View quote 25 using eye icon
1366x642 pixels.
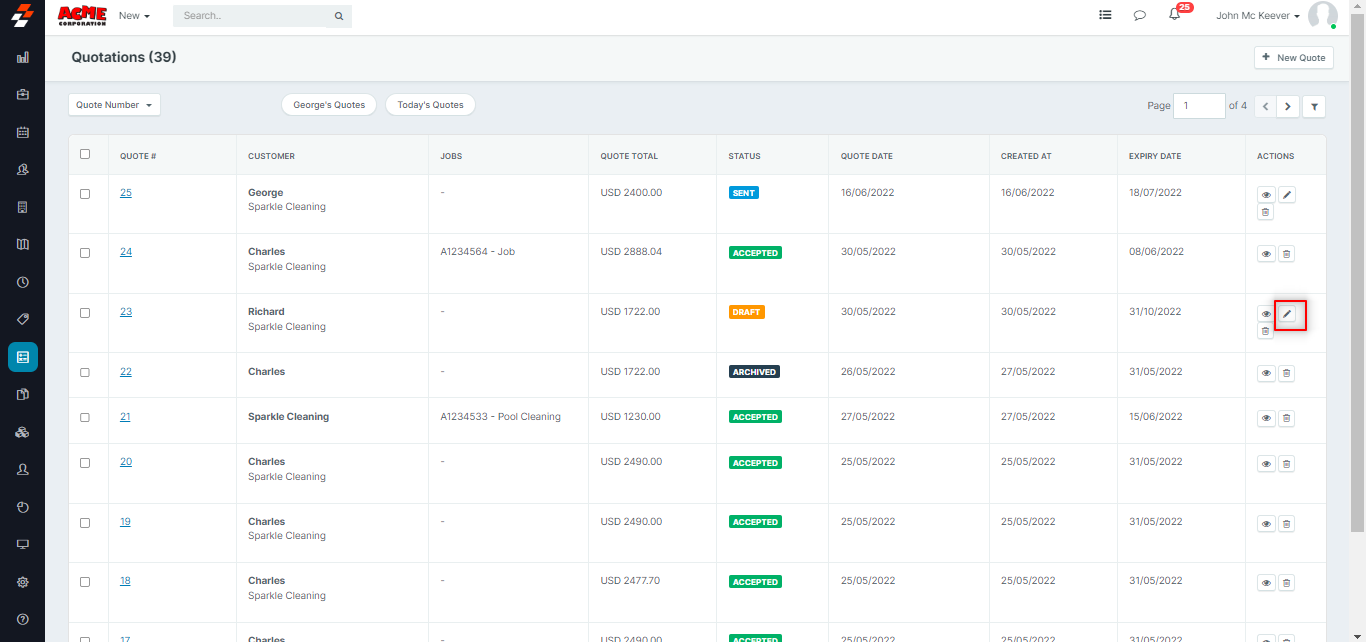(1266, 195)
